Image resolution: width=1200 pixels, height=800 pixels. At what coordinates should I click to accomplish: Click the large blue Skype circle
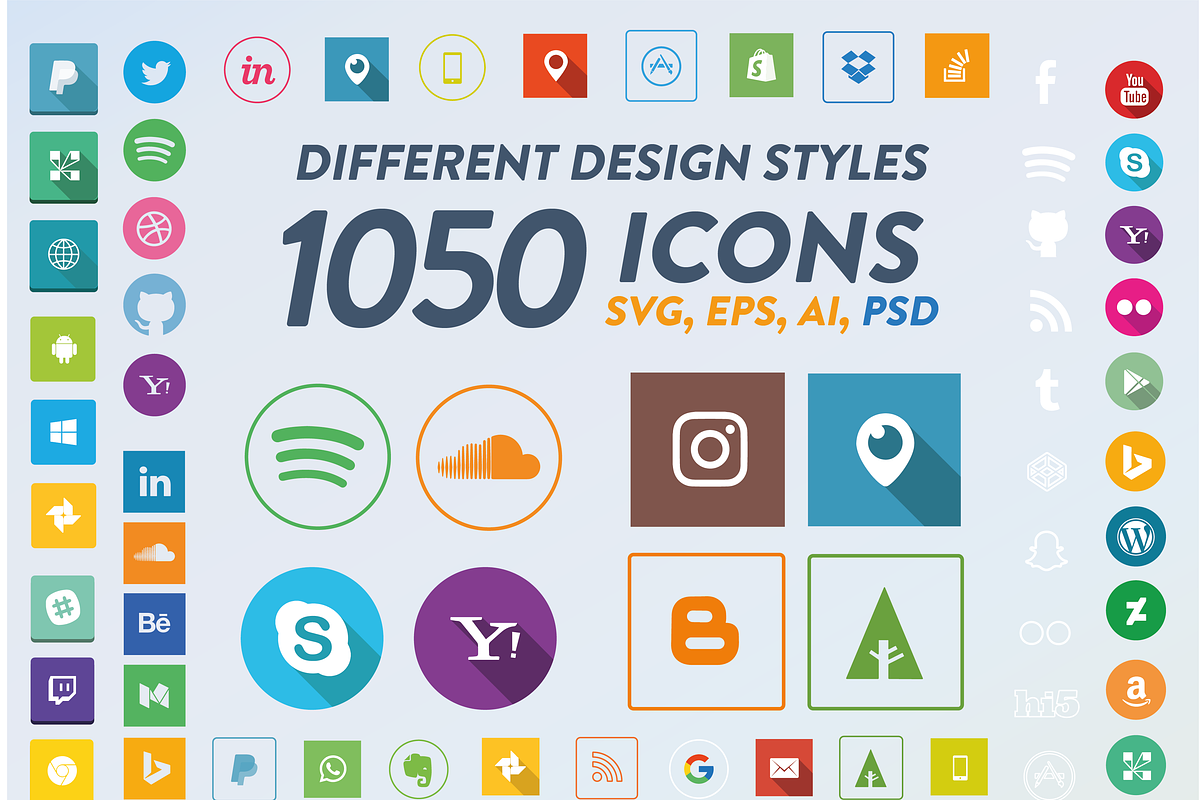[x=313, y=639]
